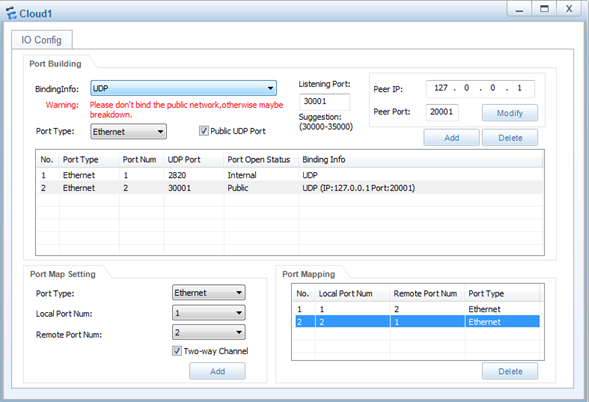Image resolution: width=589 pixels, height=402 pixels.
Task: Click the Peer IP address field
Action: [480, 89]
